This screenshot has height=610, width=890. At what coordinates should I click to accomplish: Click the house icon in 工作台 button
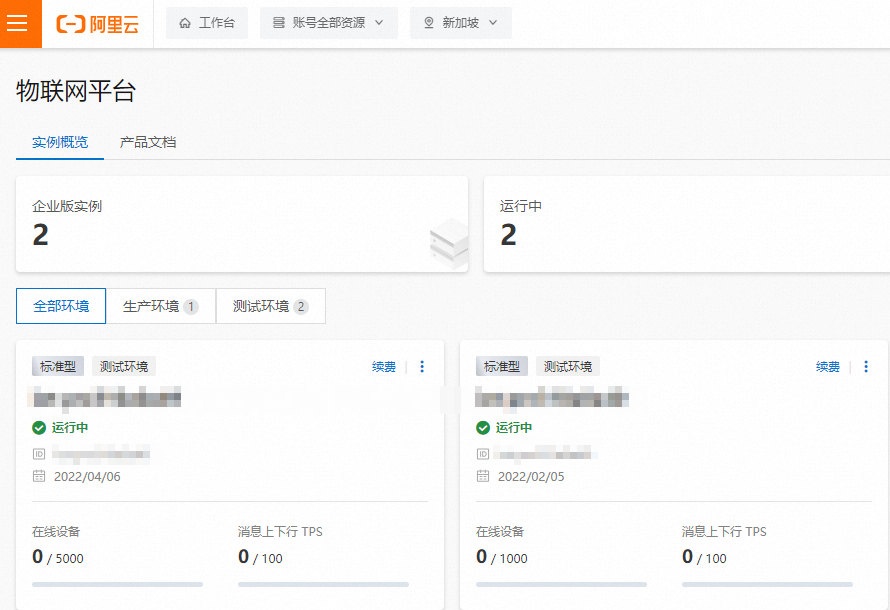[x=185, y=23]
